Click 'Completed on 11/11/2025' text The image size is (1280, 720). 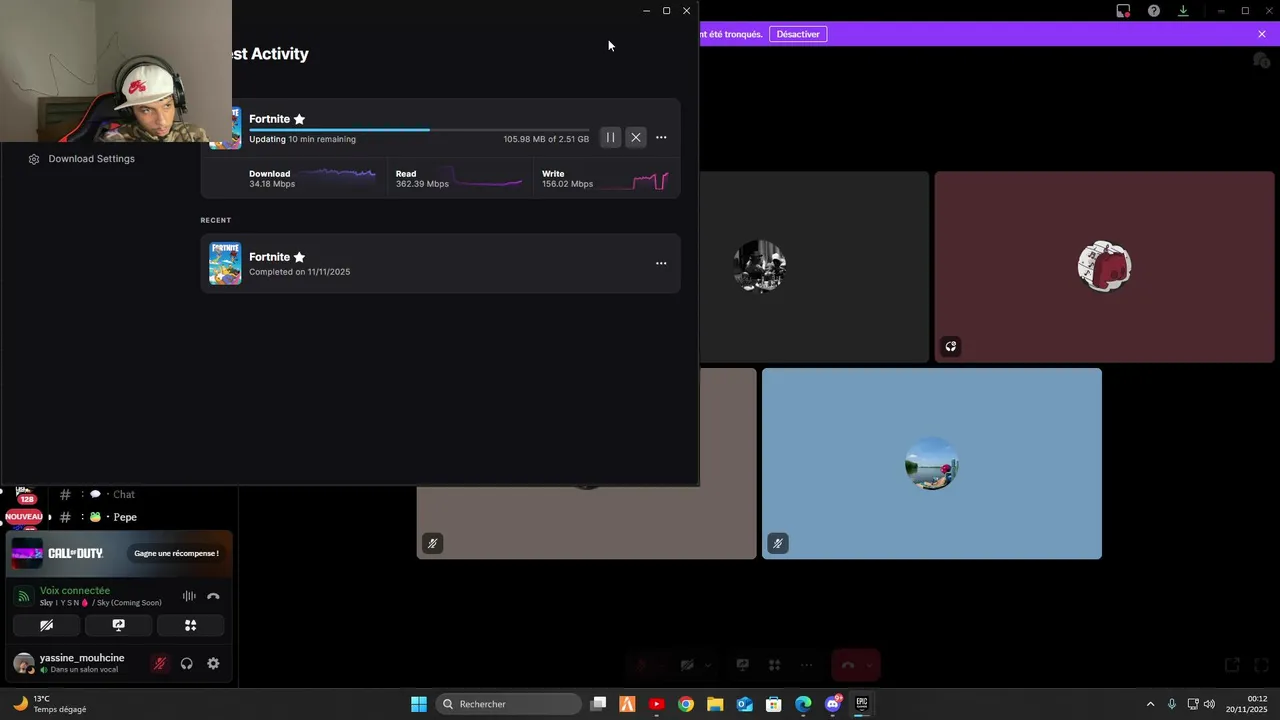coord(299,272)
